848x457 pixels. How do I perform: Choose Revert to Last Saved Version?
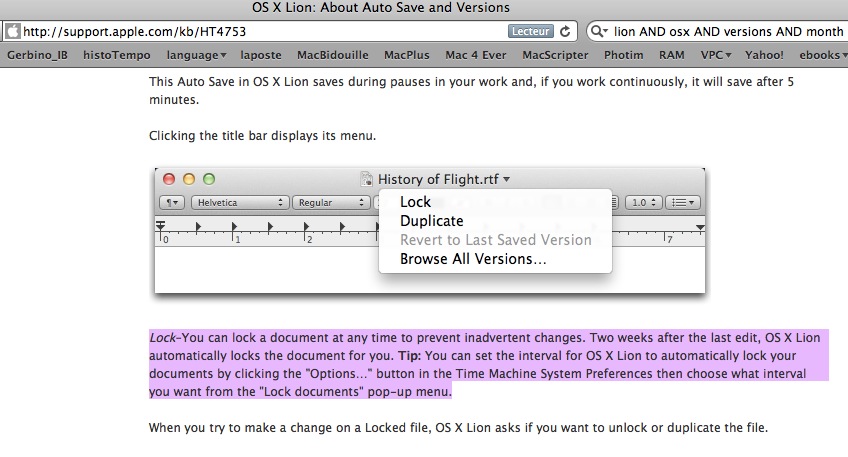pyautogui.click(x=495, y=240)
